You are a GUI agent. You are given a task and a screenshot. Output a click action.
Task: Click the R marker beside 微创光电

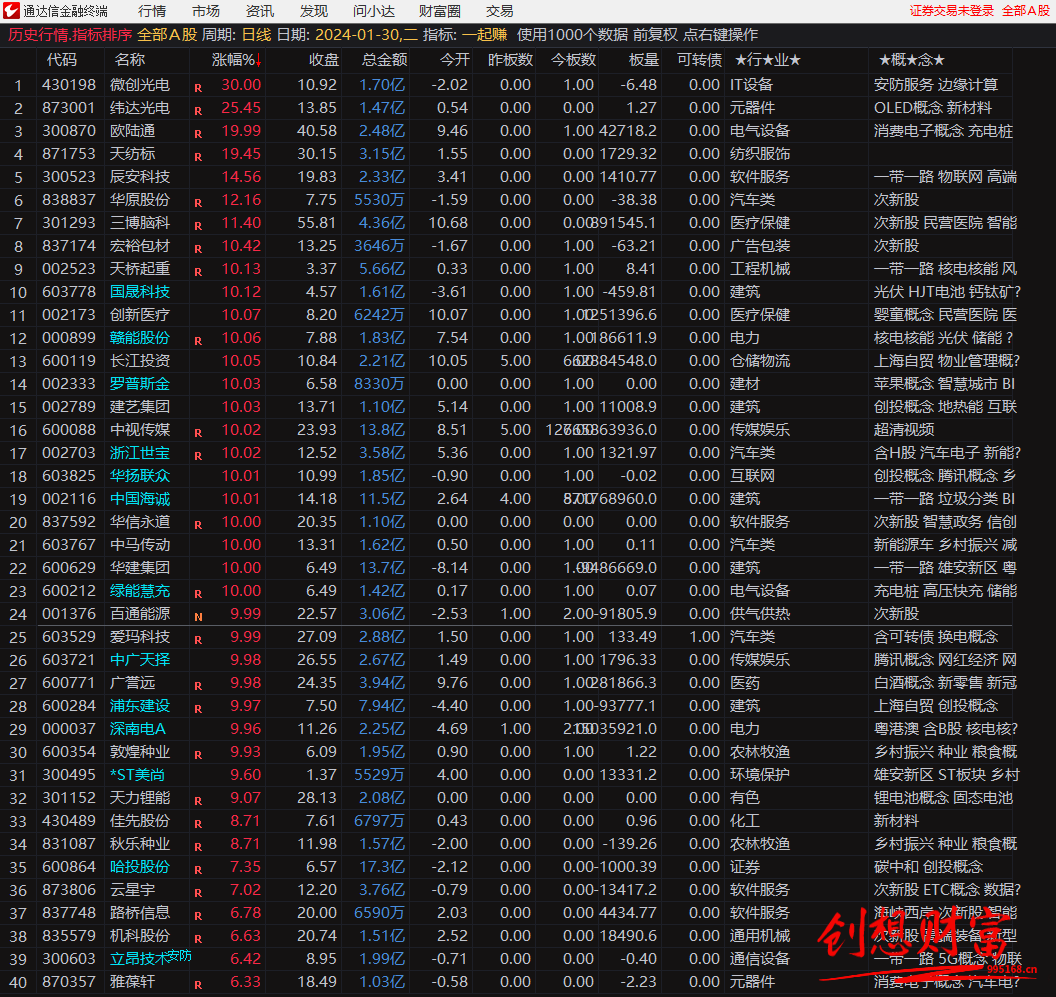[x=198, y=88]
